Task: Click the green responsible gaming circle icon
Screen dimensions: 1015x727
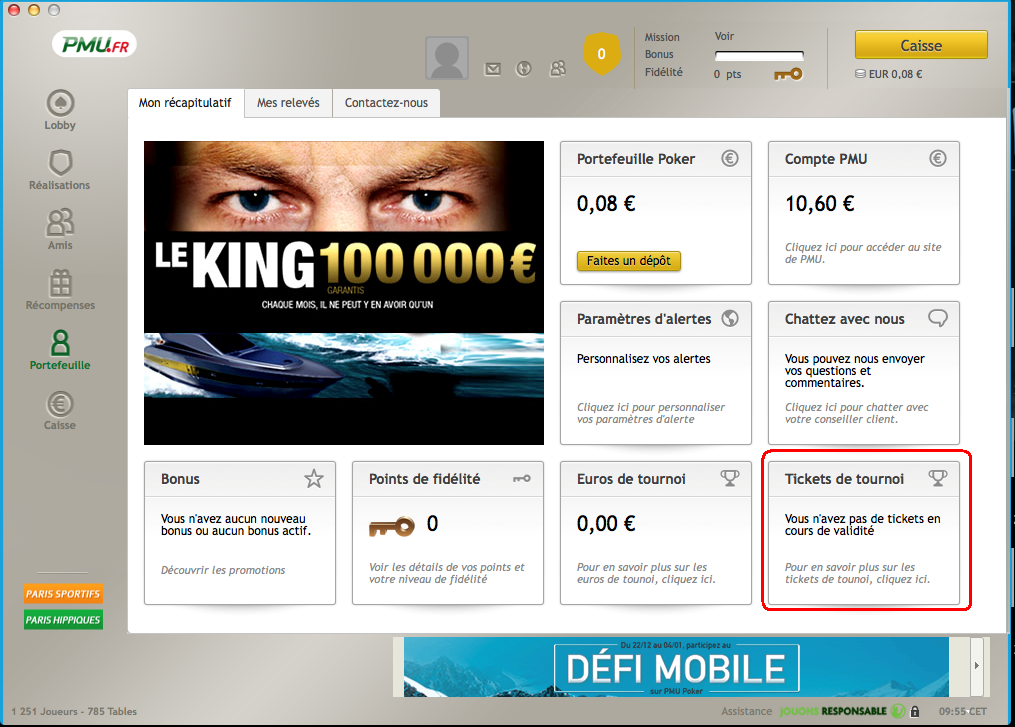Action: pos(898,711)
